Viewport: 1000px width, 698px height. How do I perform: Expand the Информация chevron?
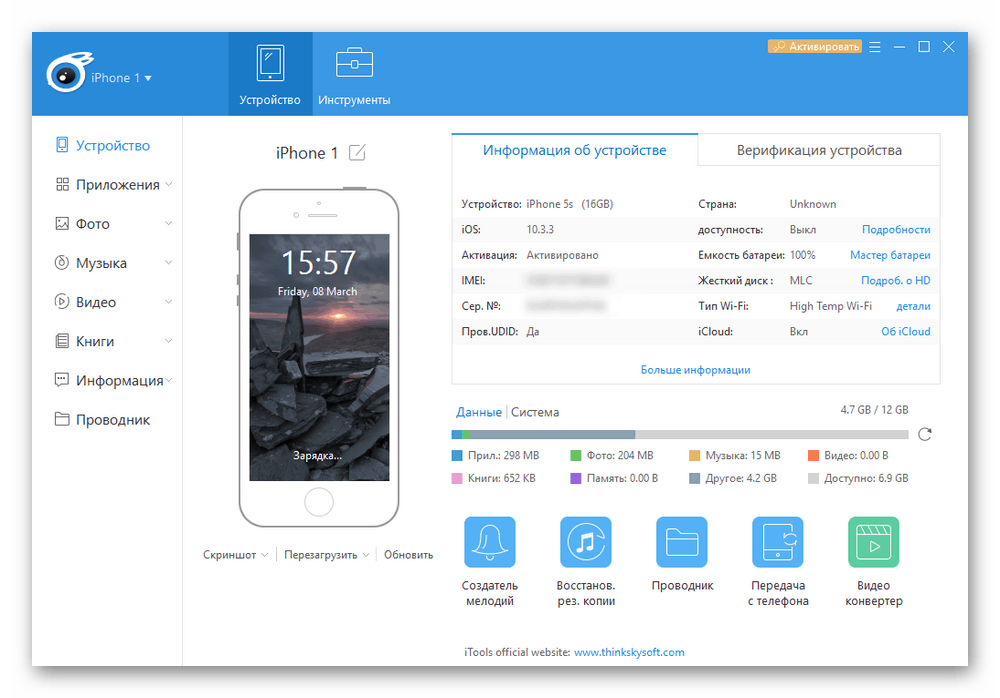[169, 380]
